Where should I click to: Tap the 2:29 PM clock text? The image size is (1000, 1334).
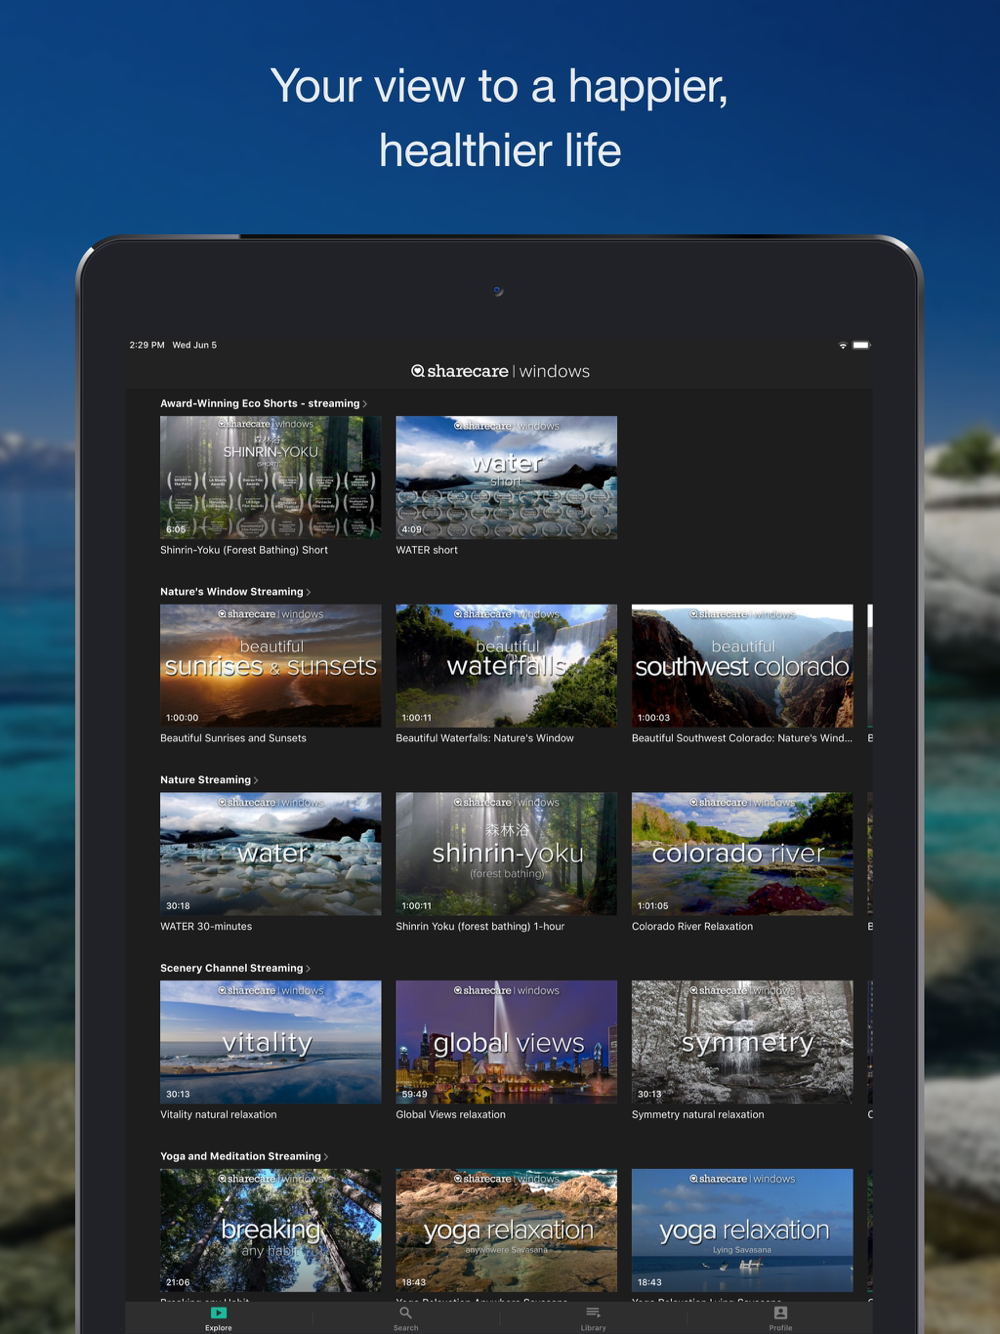pos(147,345)
